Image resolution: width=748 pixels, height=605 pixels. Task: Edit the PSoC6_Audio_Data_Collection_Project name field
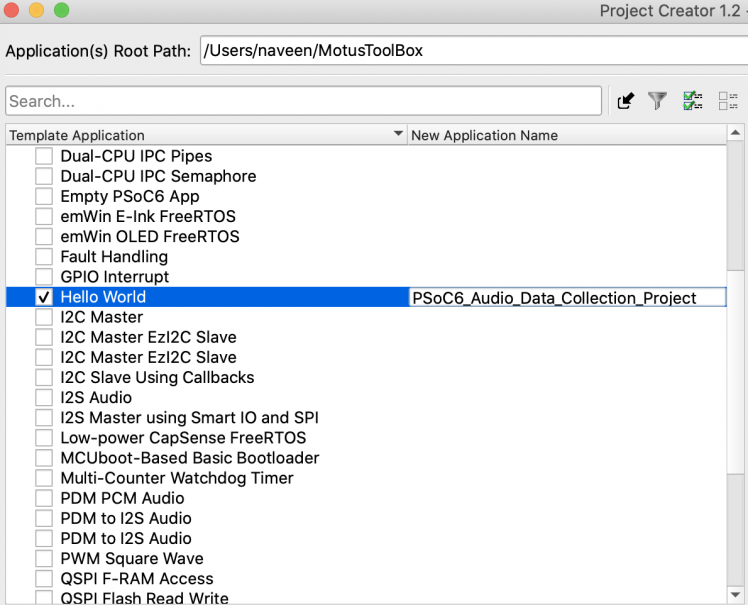click(x=567, y=297)
